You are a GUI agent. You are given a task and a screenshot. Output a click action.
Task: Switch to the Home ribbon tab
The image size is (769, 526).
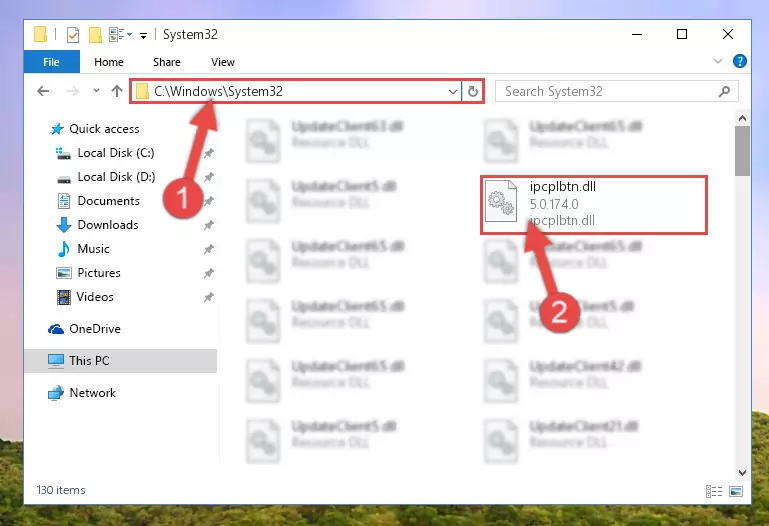pos(109,62)
